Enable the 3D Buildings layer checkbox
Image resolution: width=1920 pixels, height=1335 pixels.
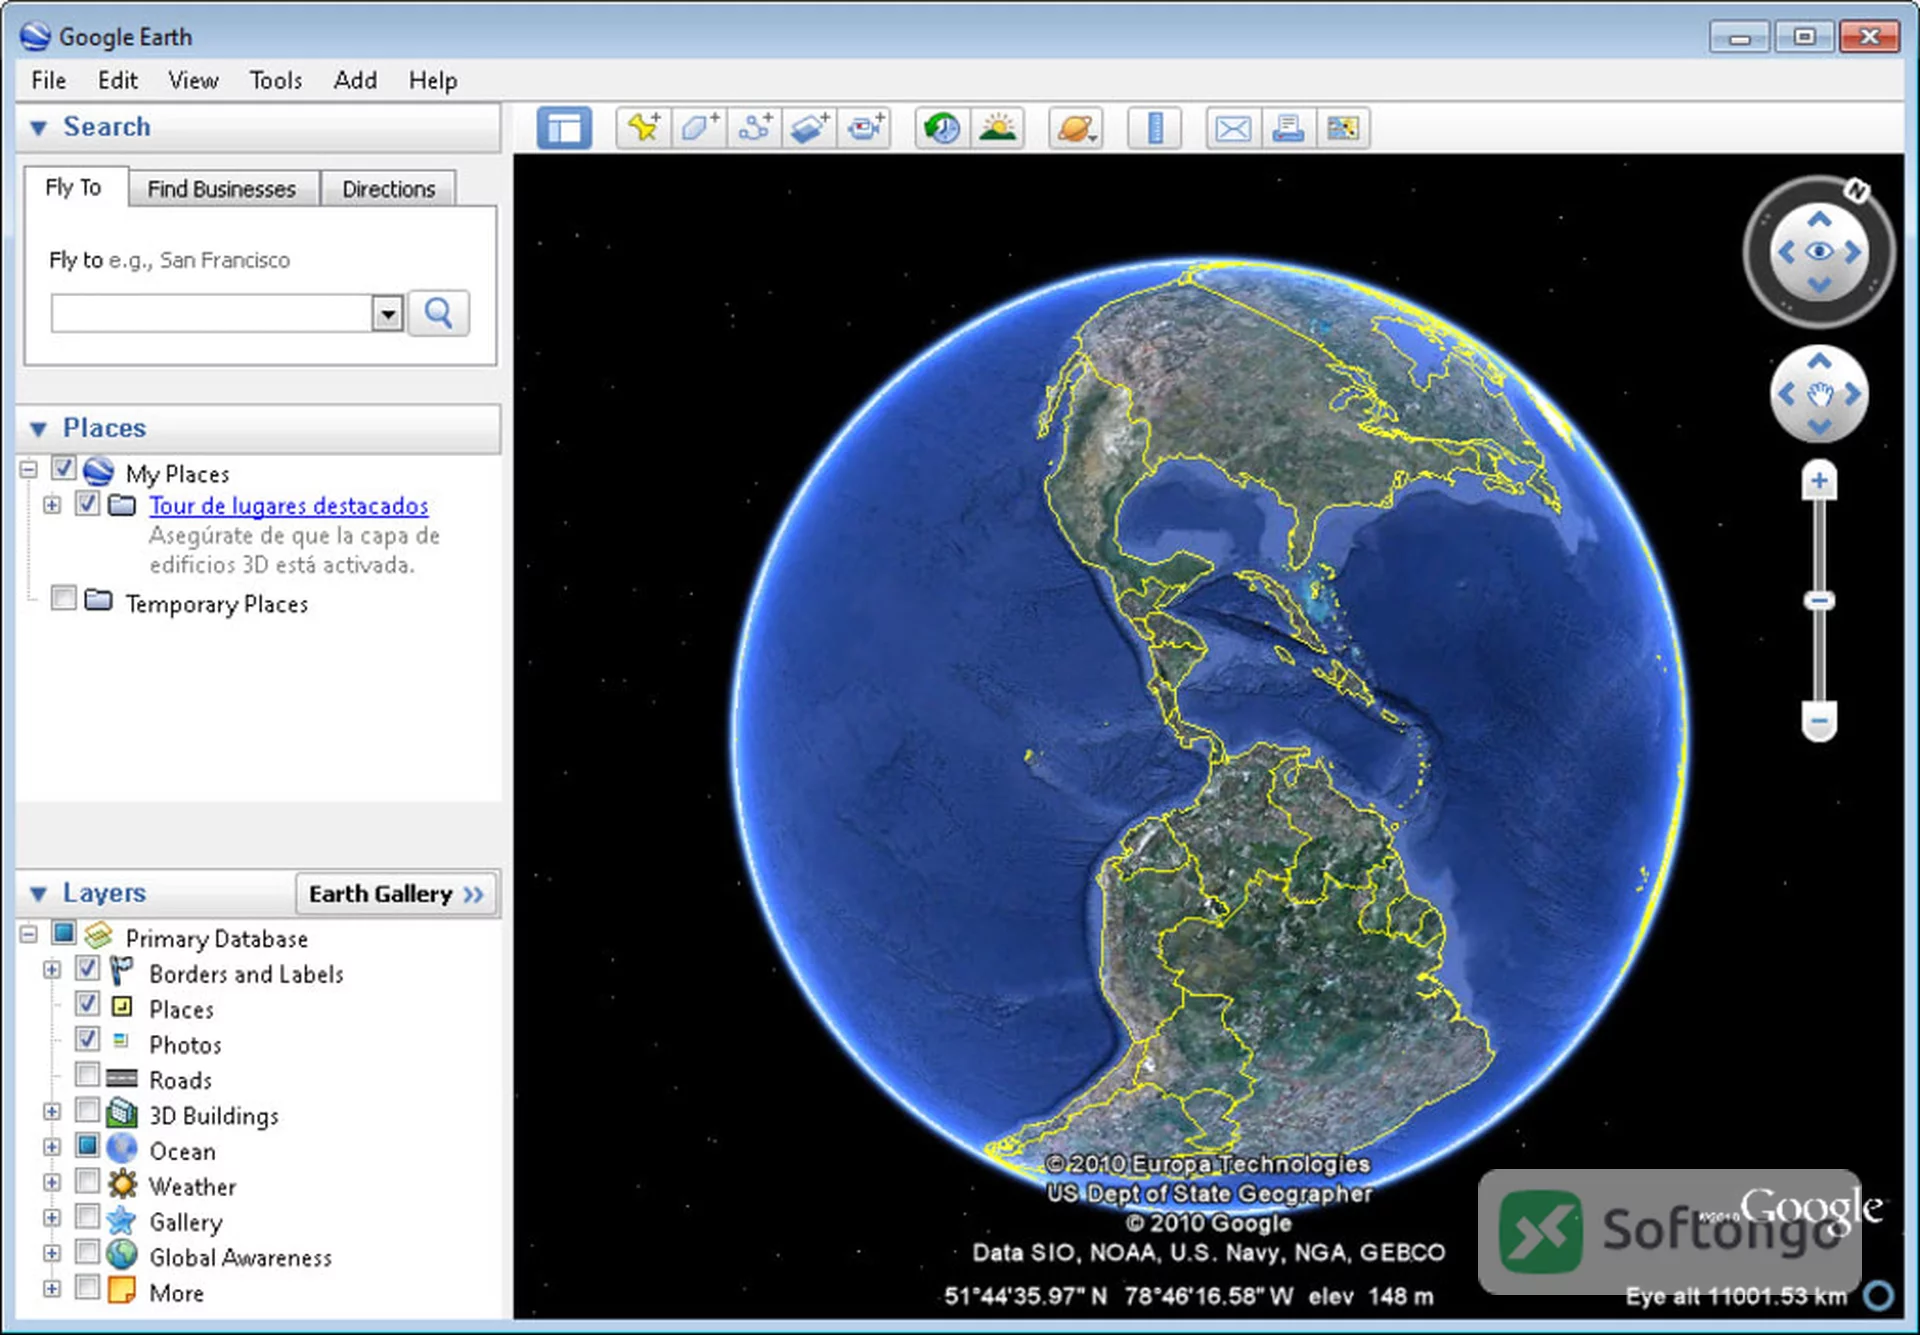88,1110
